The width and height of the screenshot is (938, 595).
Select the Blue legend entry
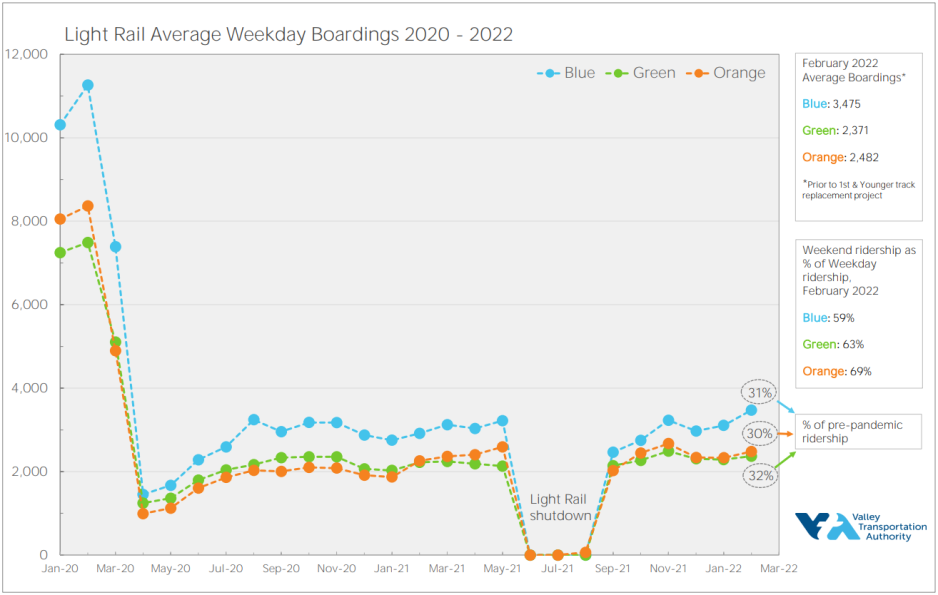pos(566,73)
